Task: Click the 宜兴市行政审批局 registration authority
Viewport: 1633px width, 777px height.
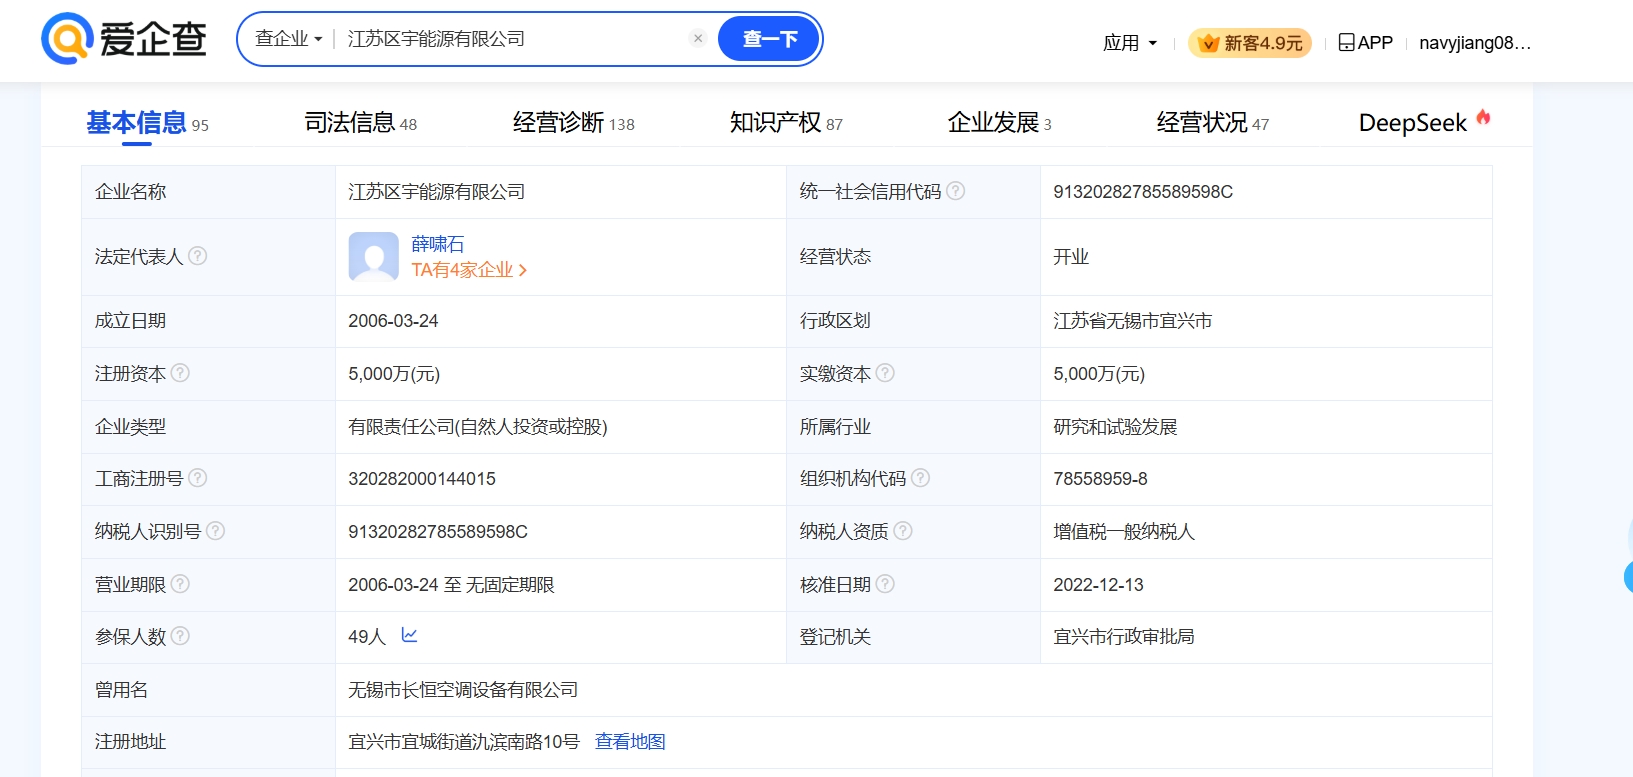Action: 1124,637
